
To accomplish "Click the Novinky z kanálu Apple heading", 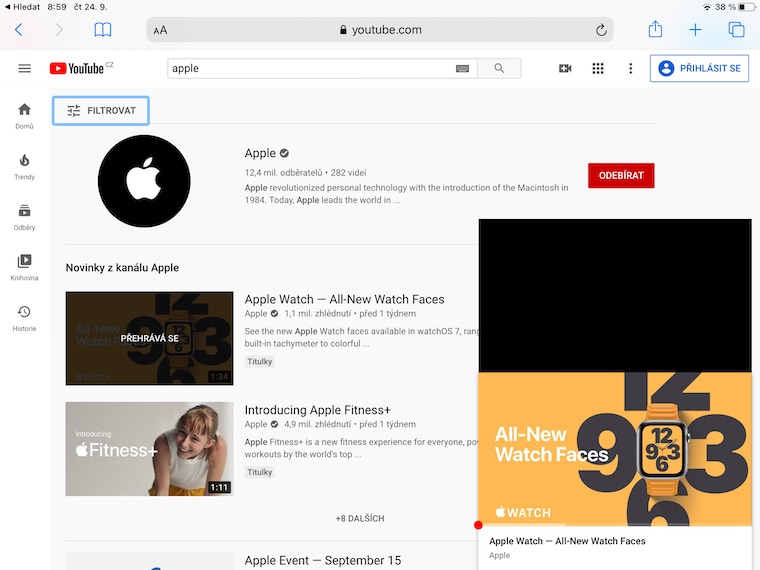I will (x=122, y=268).
